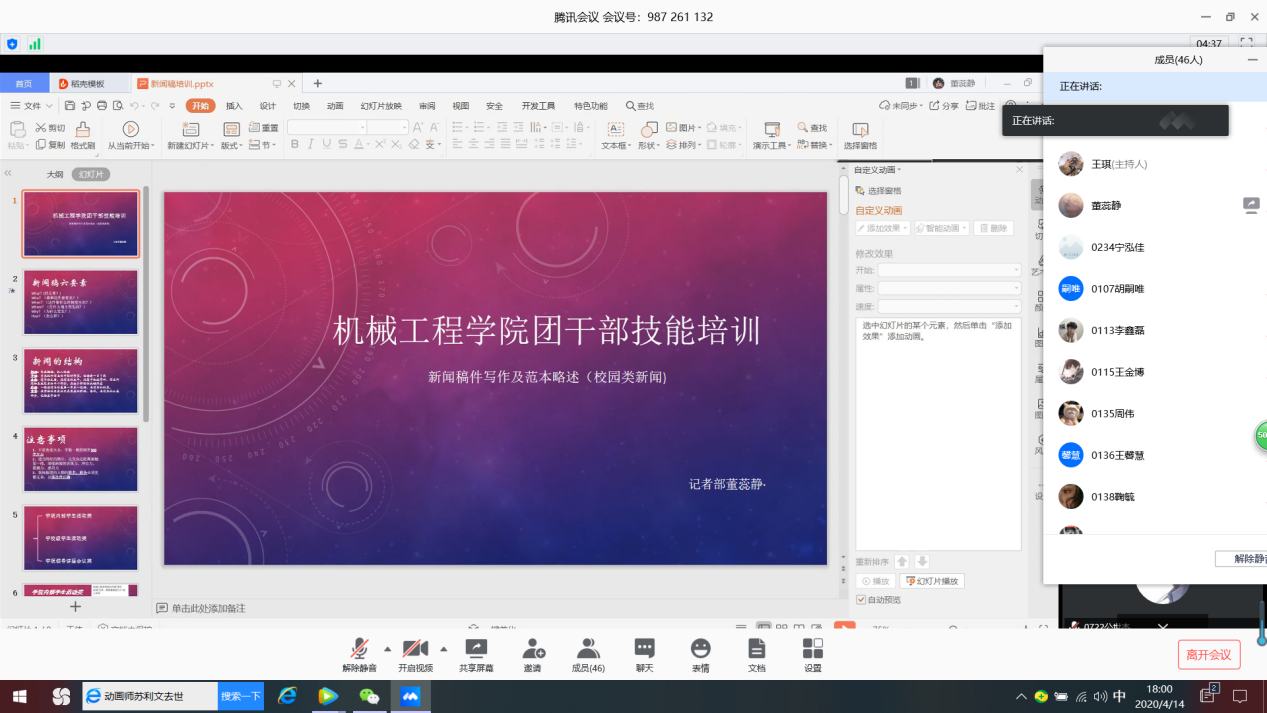Screen dimensions: 1267x713
Task: Click the Reset (重置) slide icon
Action: pos(255,128)
